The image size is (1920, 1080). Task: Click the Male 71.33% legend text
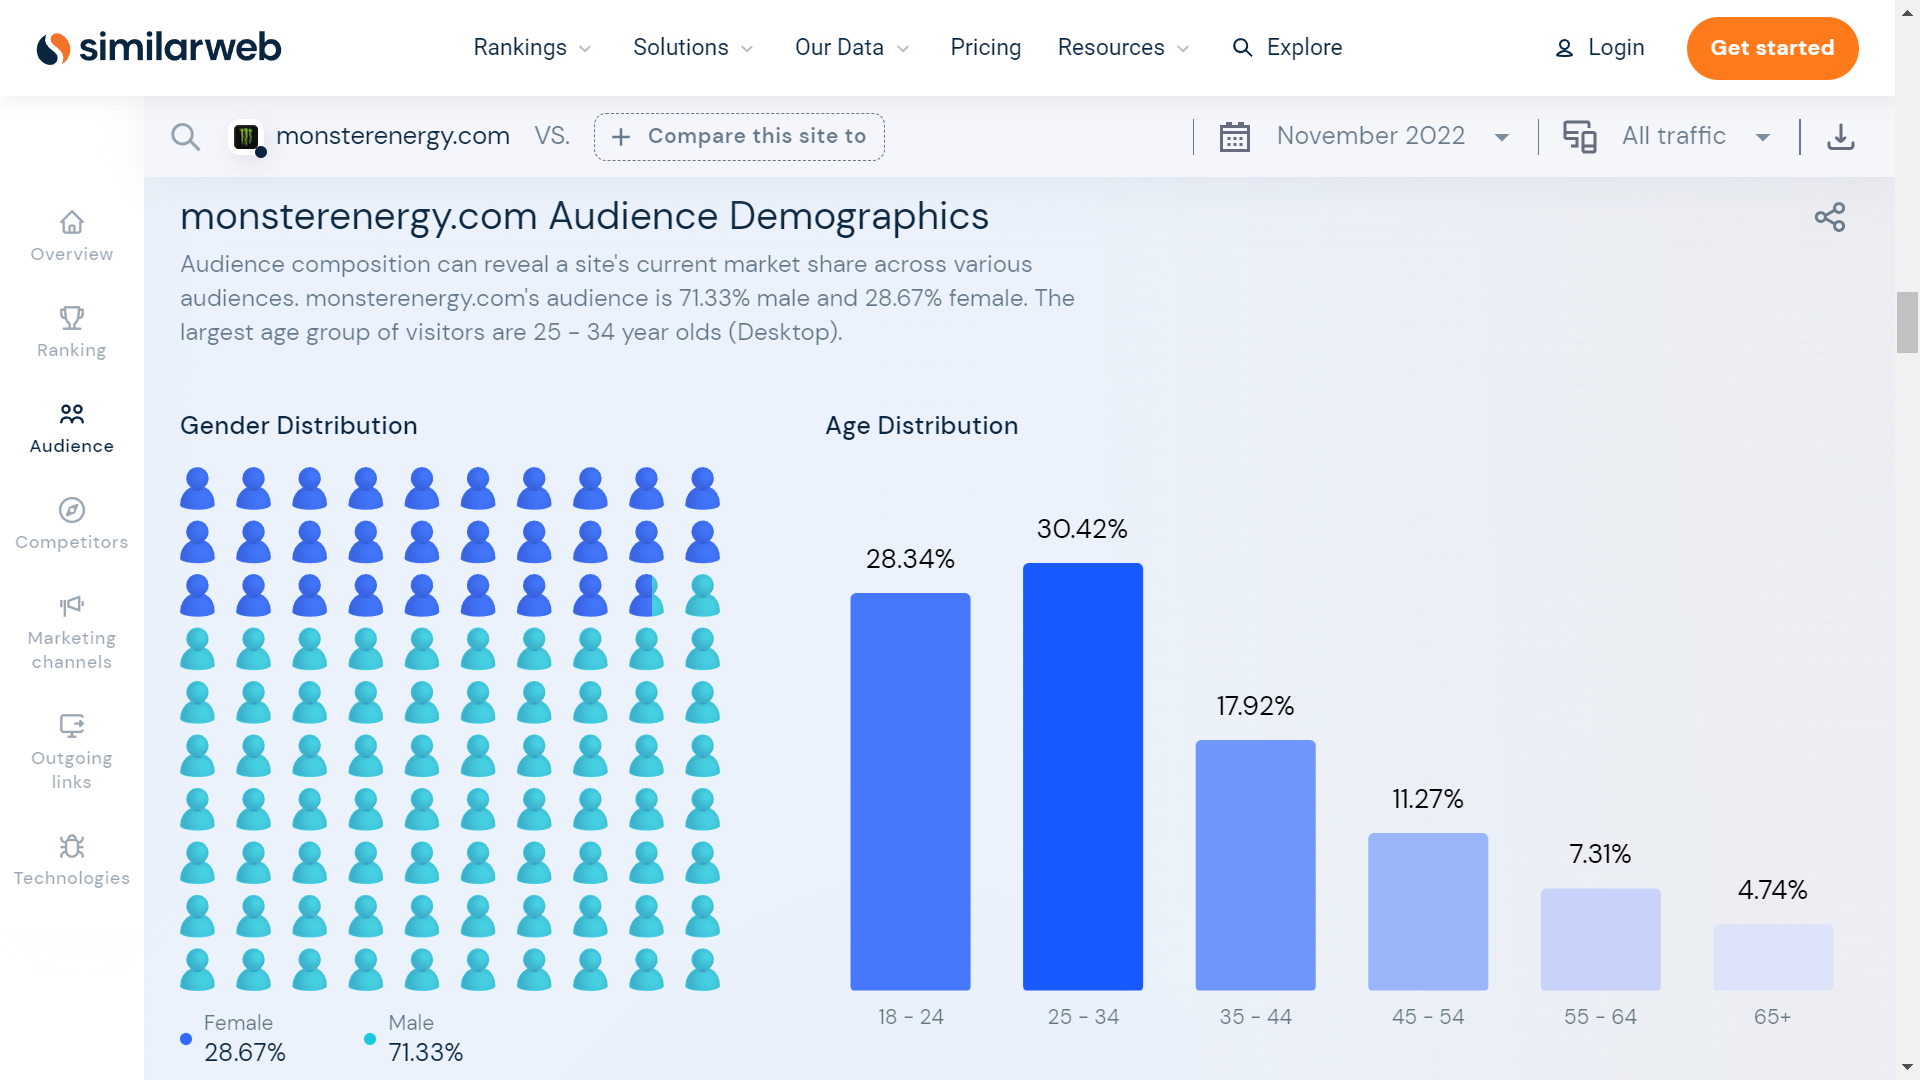point(426,1038)
